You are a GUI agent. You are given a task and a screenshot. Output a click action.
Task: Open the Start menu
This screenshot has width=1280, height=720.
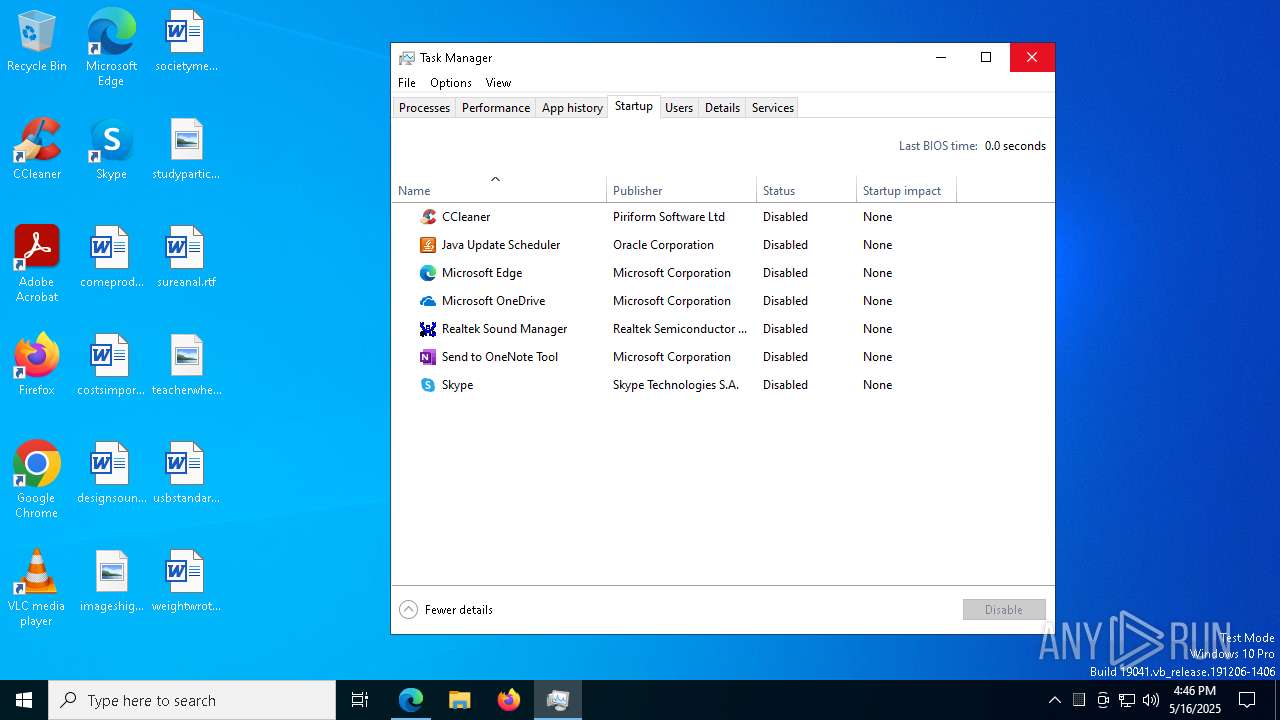click(24, 700)
